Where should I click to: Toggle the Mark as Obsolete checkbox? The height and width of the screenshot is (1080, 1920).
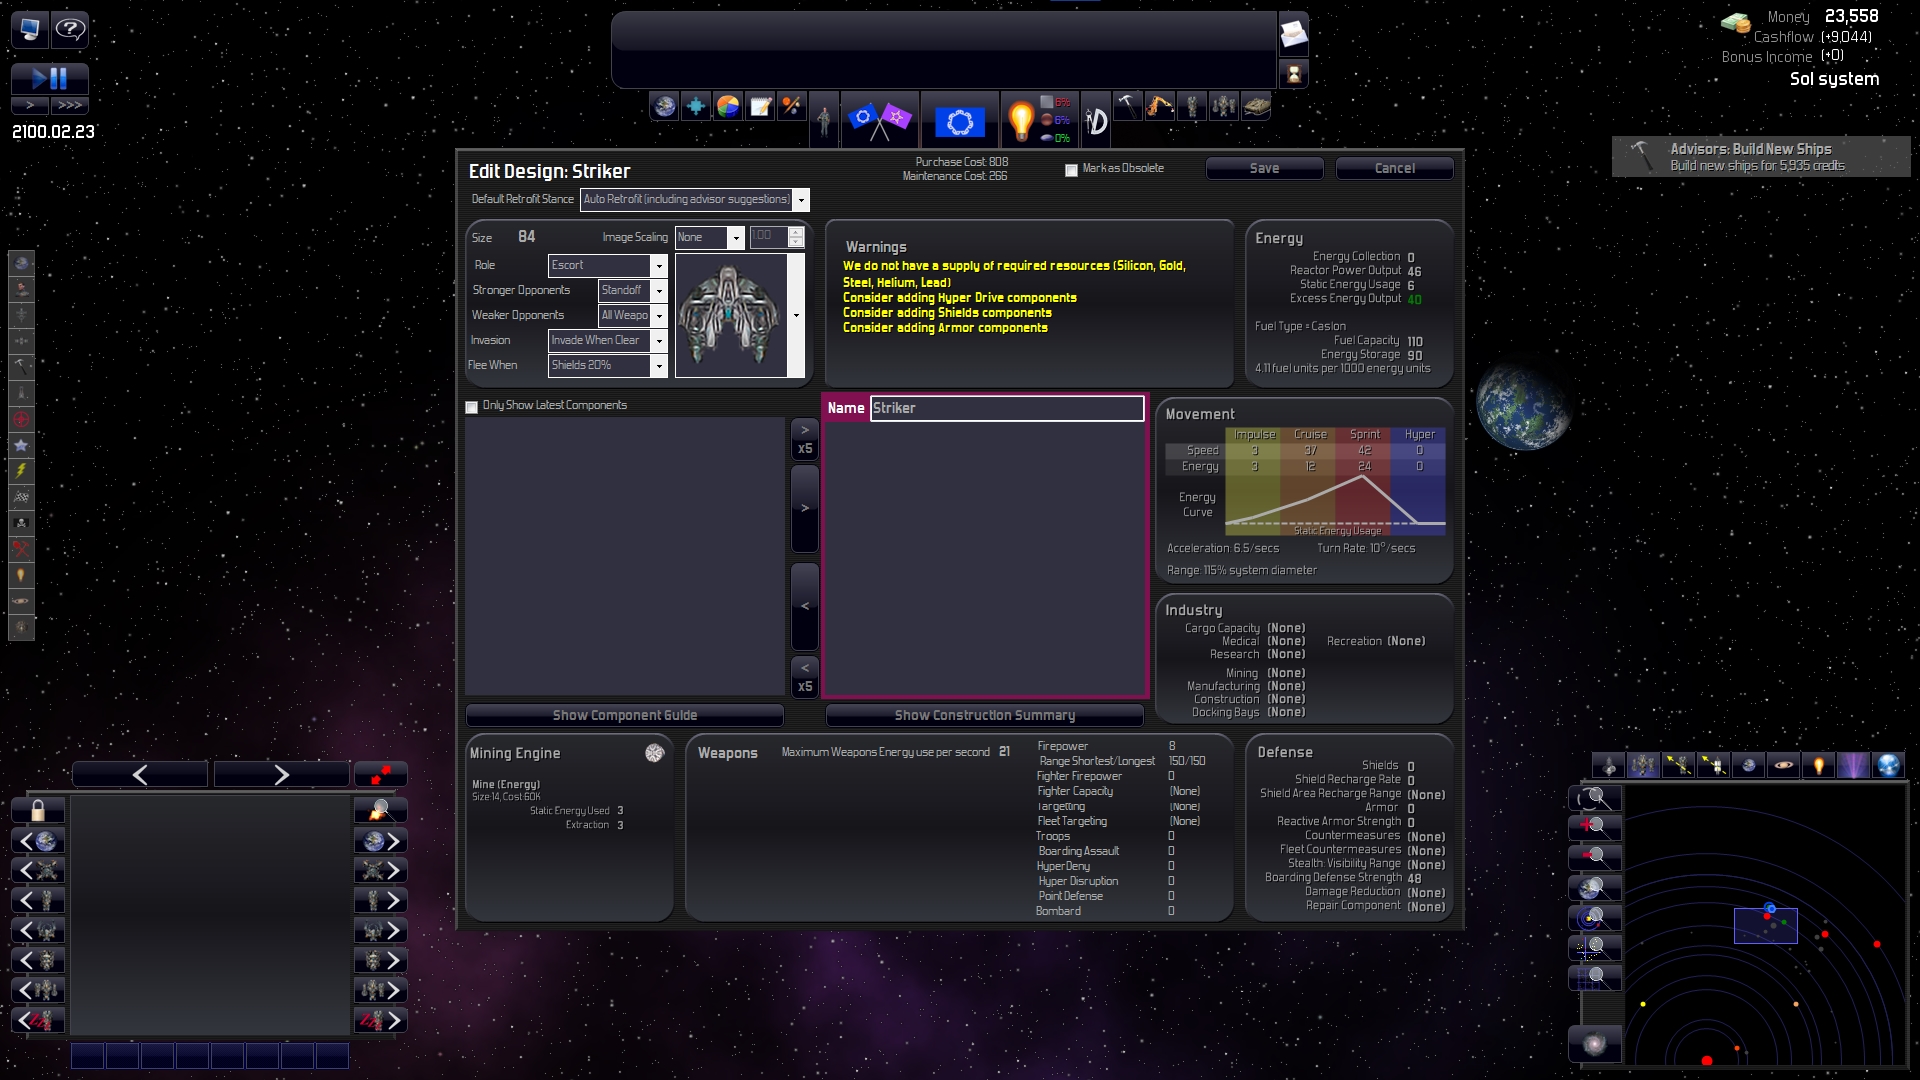coord(1071,170)
